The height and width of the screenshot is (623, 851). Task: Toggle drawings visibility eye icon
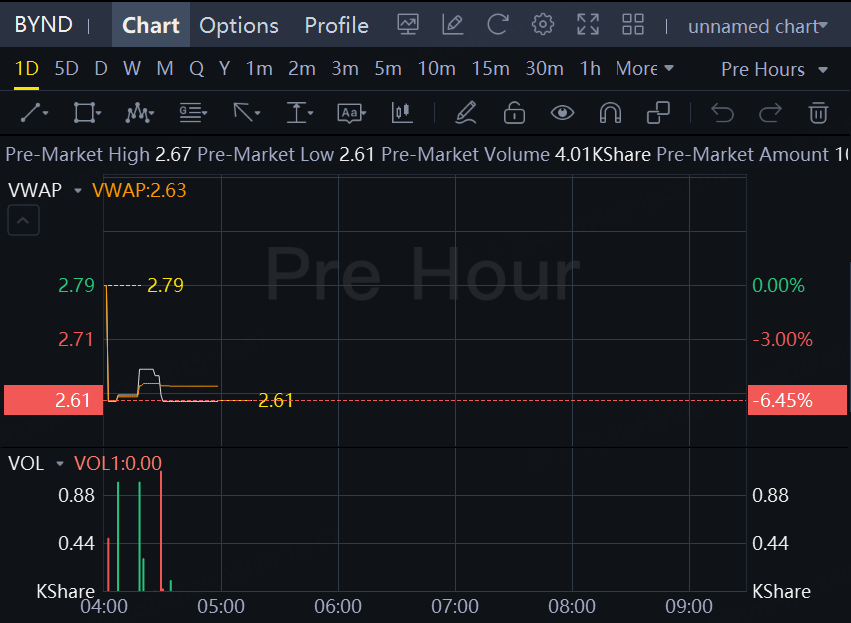tap(562, 113)
